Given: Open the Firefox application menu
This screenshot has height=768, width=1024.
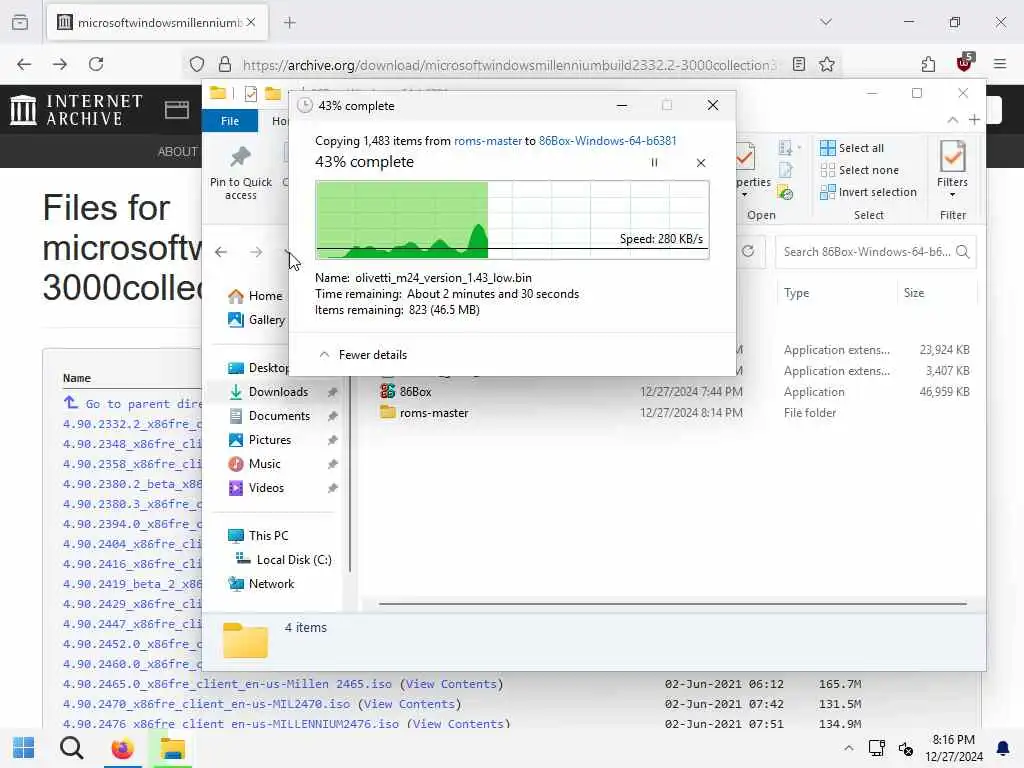Looking at the screenshot, I should (1000, 64).
